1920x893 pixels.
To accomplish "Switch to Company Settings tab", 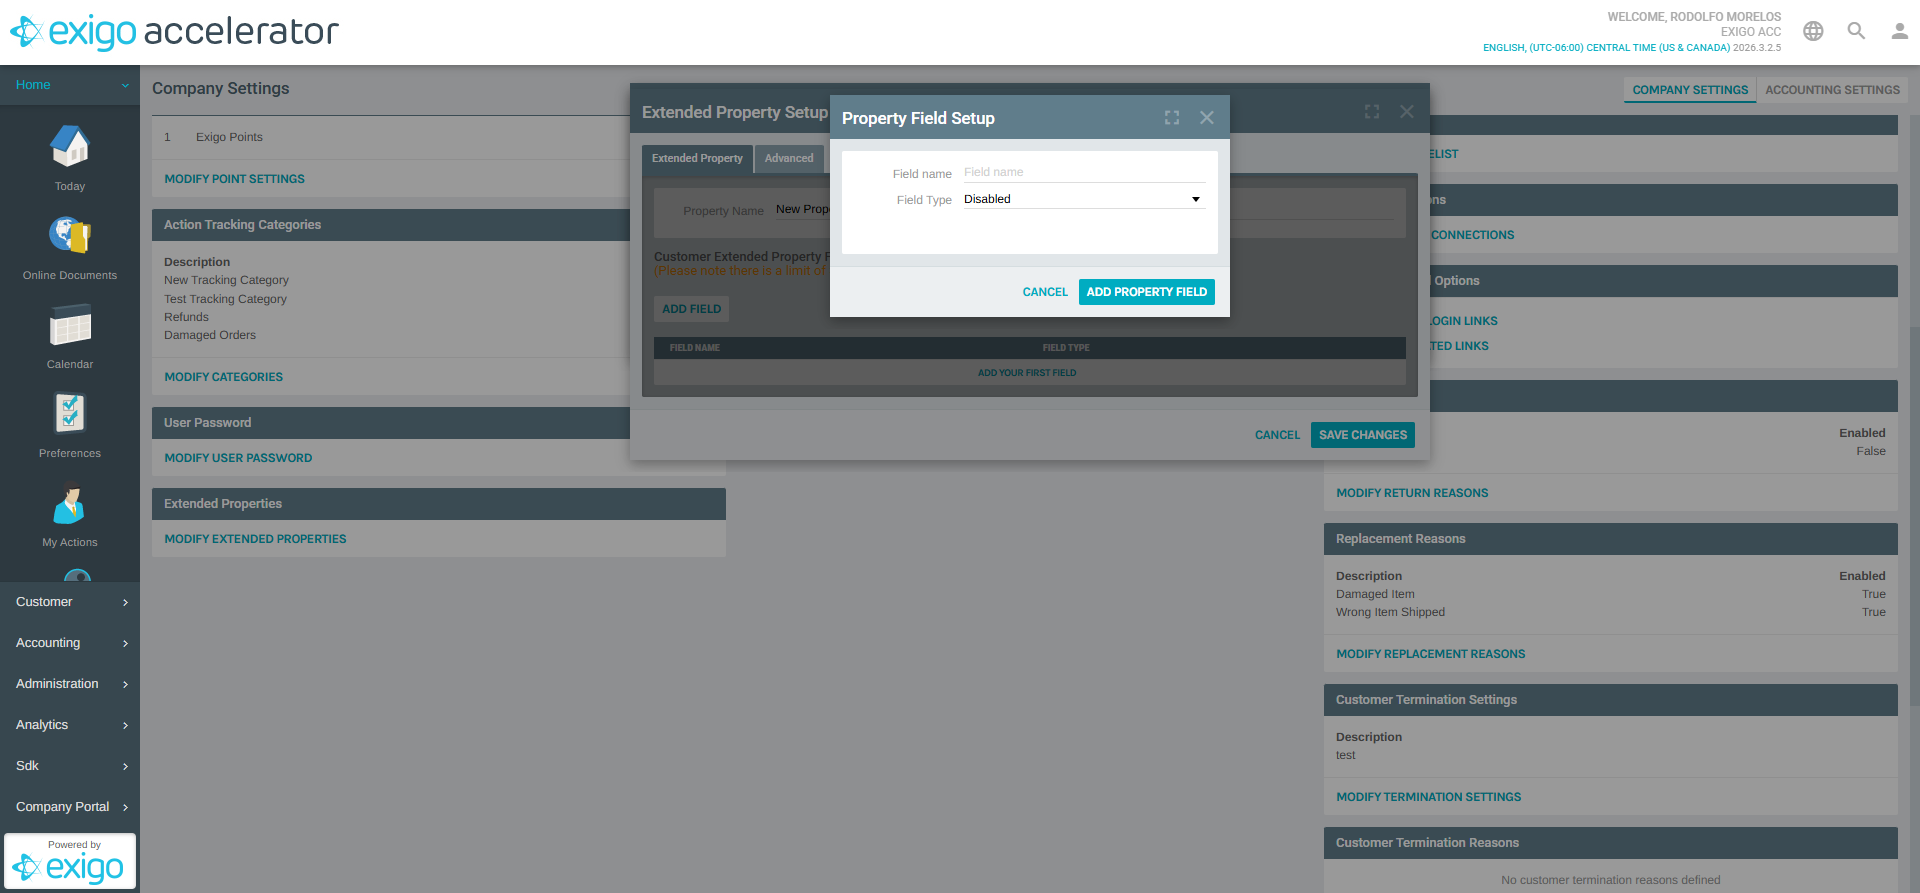I will tap(1690, 90).
